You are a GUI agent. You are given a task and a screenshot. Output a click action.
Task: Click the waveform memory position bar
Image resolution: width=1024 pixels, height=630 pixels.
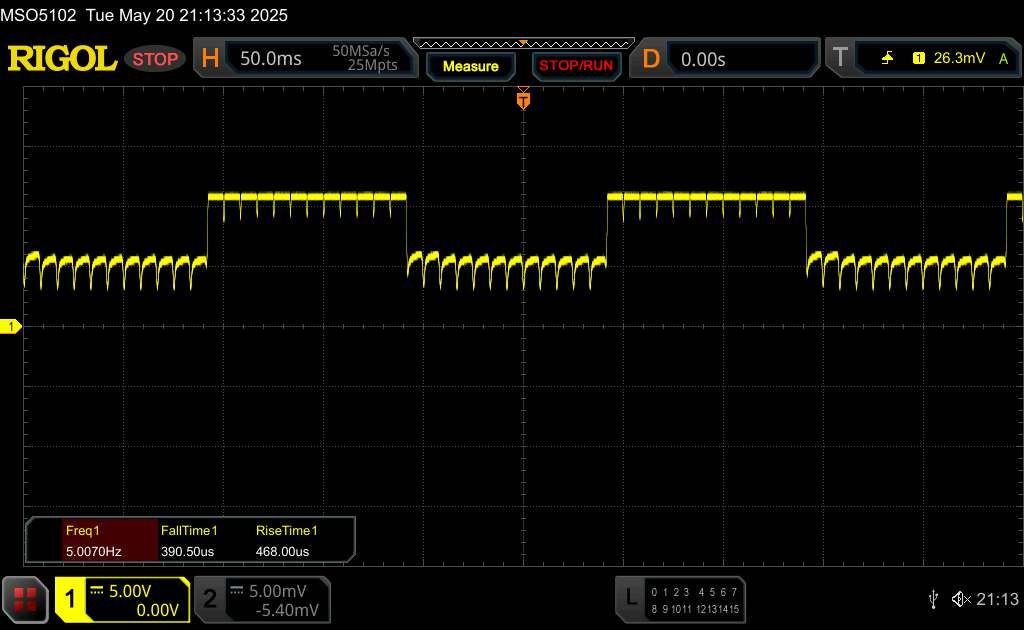[x=523, y=43]
